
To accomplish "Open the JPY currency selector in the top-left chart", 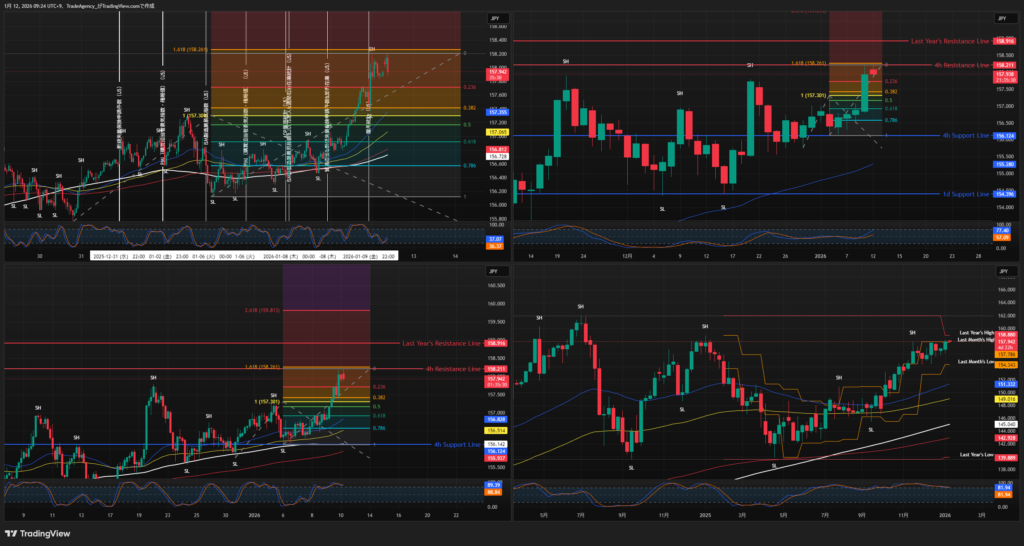I will pos(493,19).
